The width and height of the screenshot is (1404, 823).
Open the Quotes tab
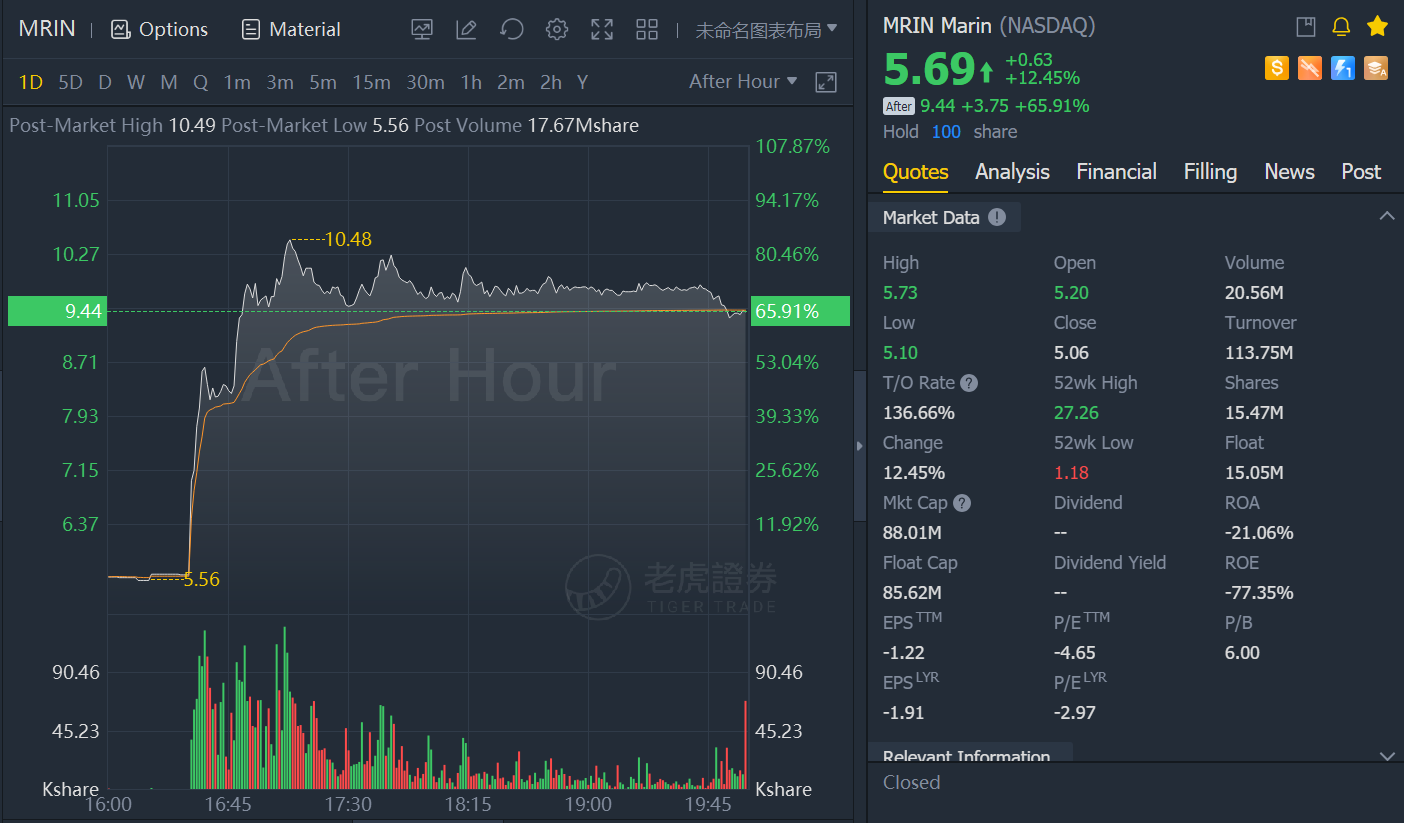coord(915,172)
